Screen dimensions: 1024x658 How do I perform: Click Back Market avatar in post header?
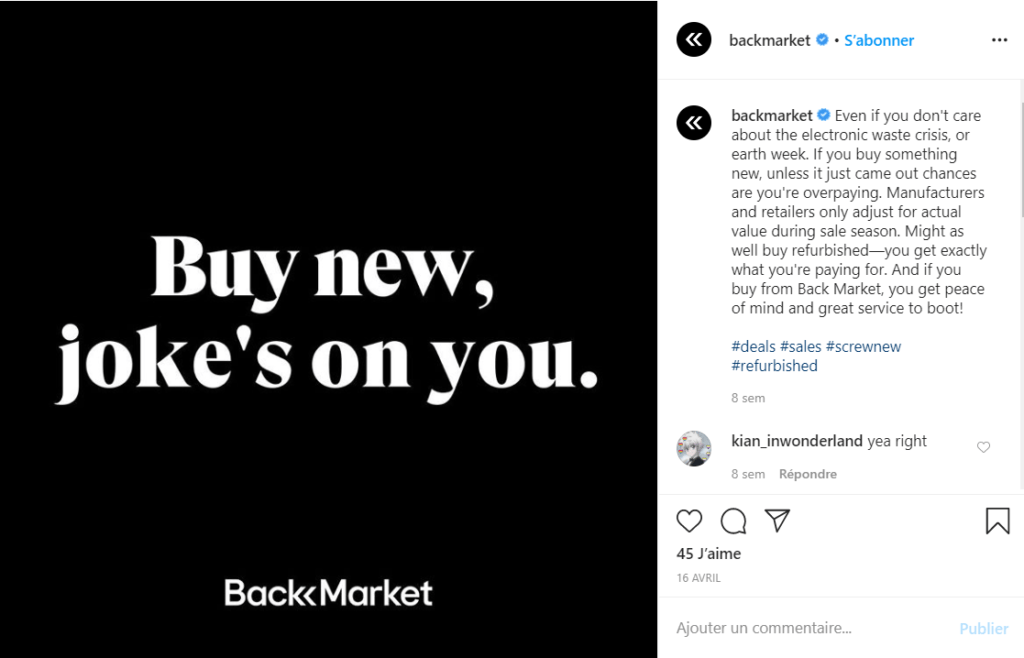coord(694,40)
